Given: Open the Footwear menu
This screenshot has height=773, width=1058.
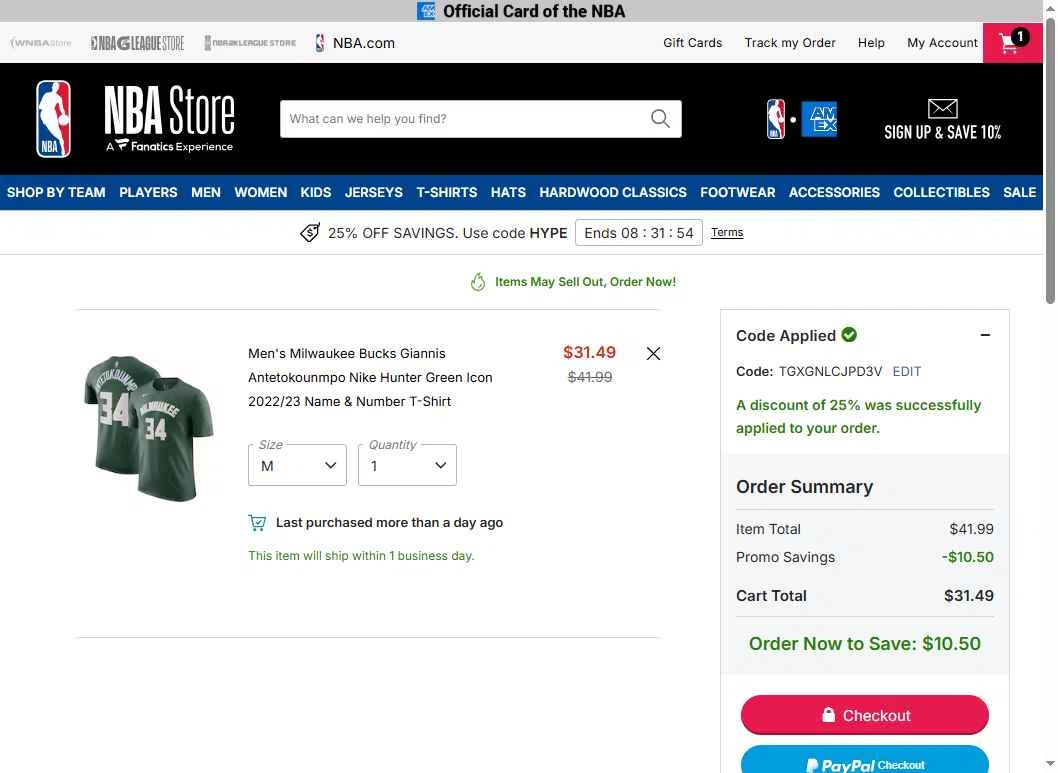Looking at the screenshot, I should click(737, 192).
